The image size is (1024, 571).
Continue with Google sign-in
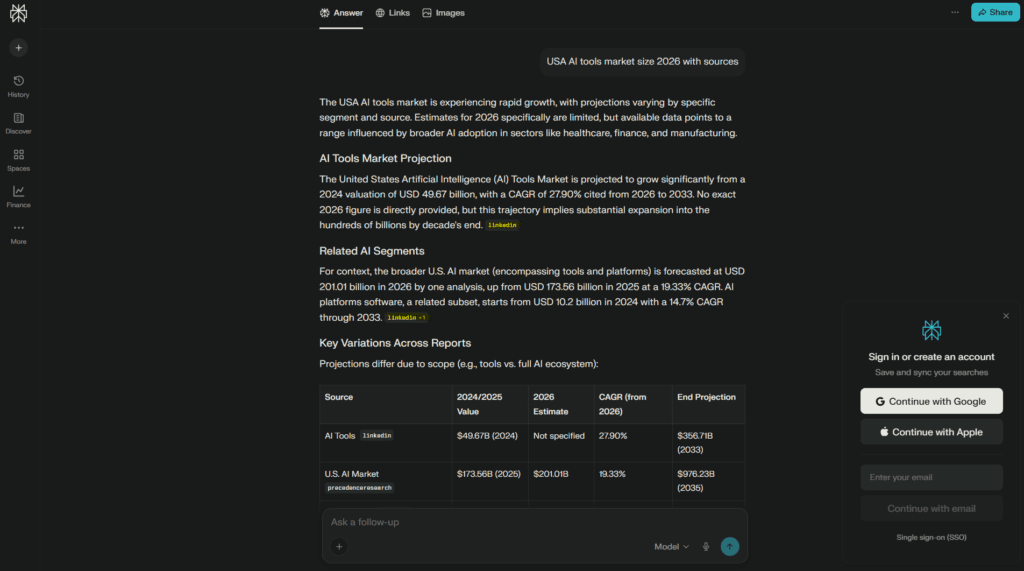pos(931,401)
